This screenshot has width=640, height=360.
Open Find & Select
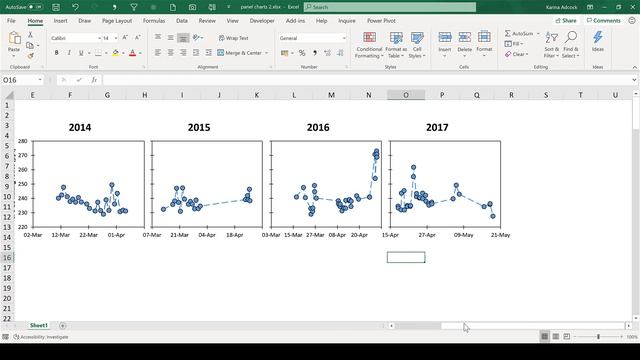[571, 45]
